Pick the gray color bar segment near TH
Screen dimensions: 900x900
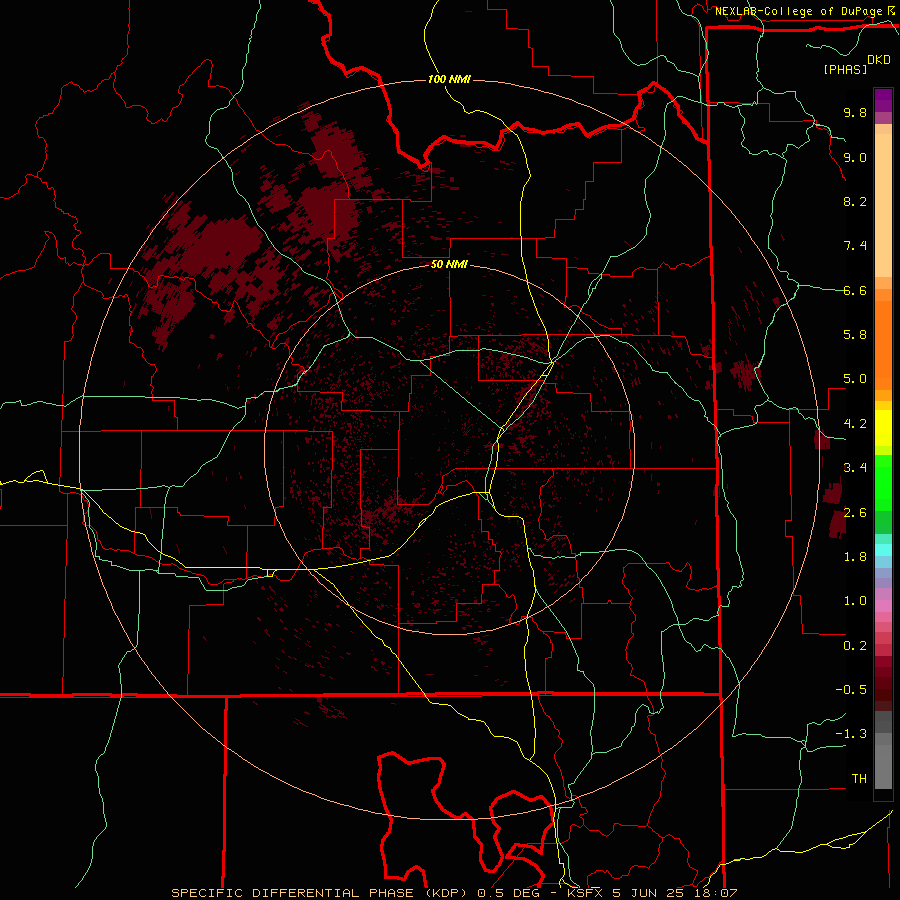883,766
